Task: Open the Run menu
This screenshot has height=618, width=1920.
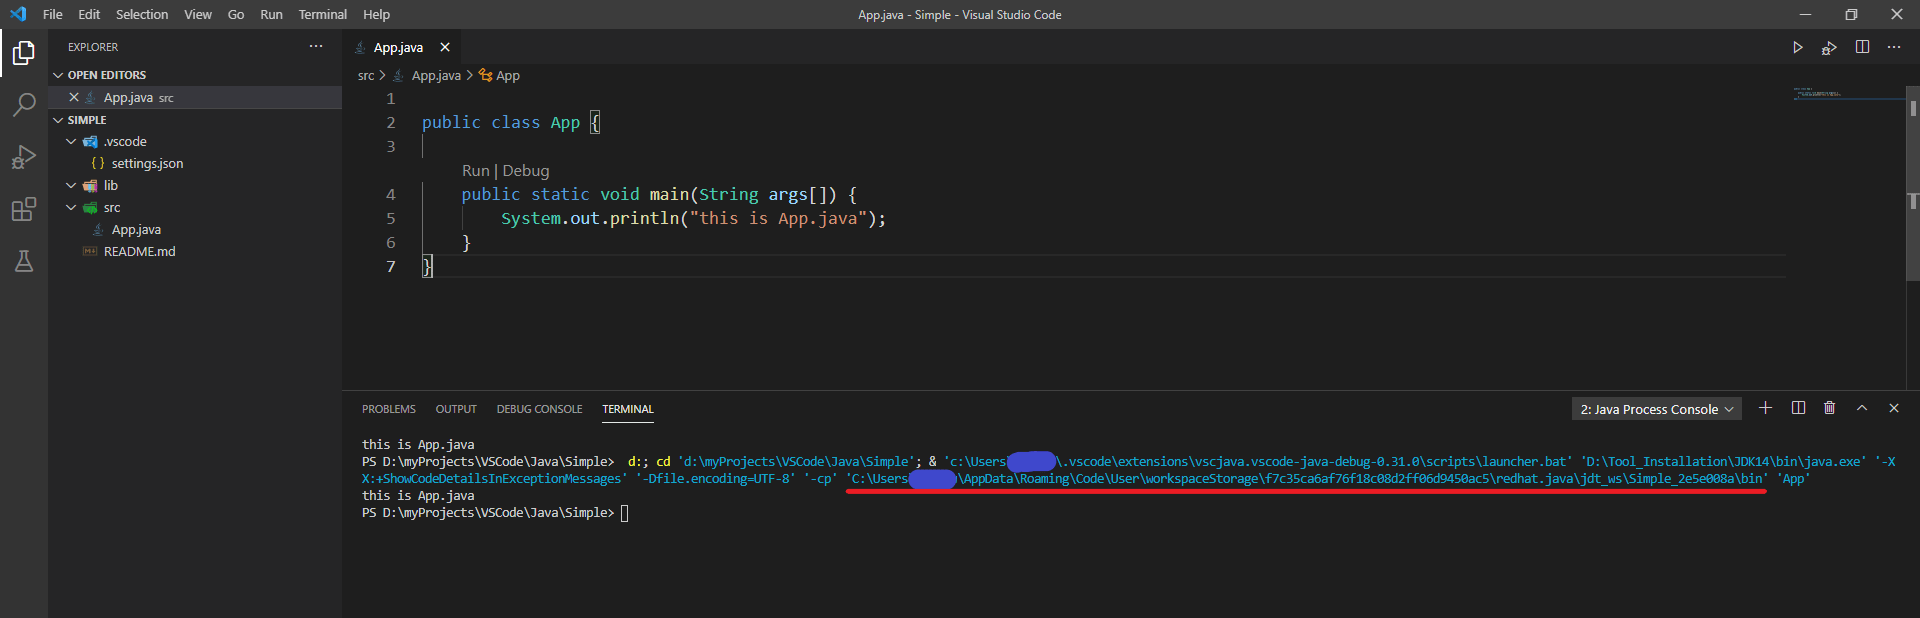Action: 271,14
